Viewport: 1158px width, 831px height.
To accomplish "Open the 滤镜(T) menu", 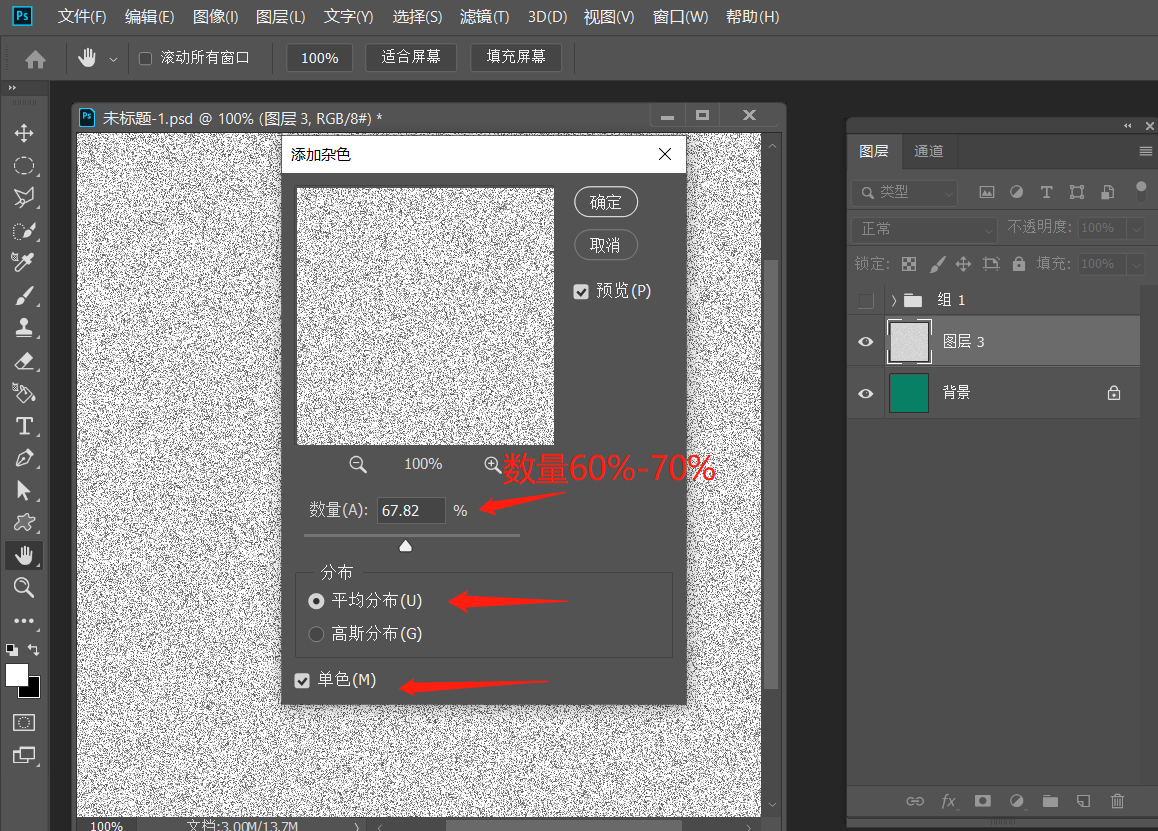I will pyautogui.click(x=484, y=16).
